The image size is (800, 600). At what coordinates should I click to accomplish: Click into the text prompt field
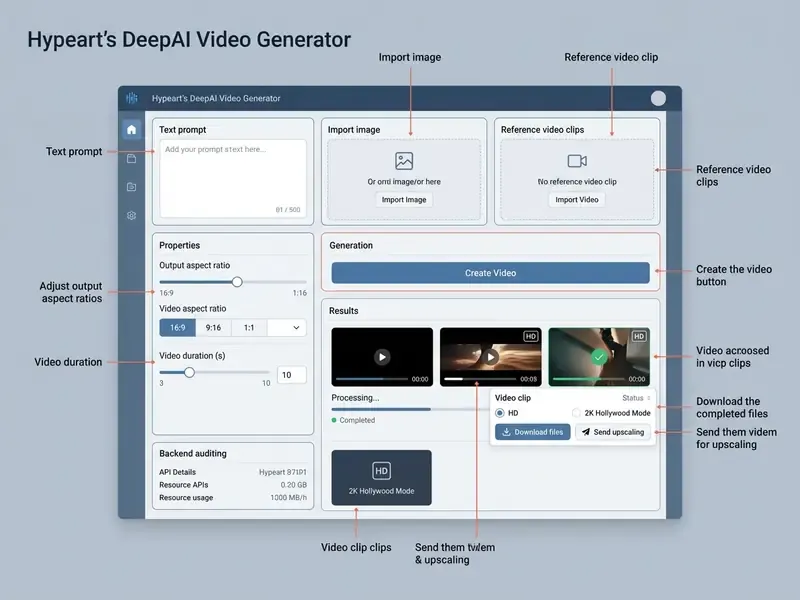click(x=233, y=179)
